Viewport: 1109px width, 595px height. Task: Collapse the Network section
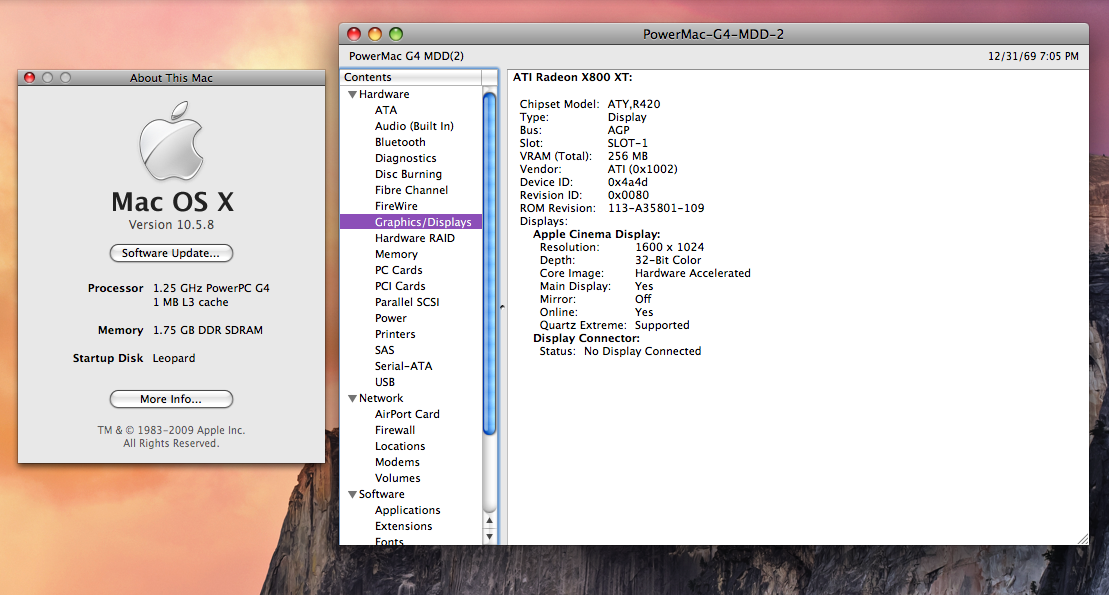point(352,397)
